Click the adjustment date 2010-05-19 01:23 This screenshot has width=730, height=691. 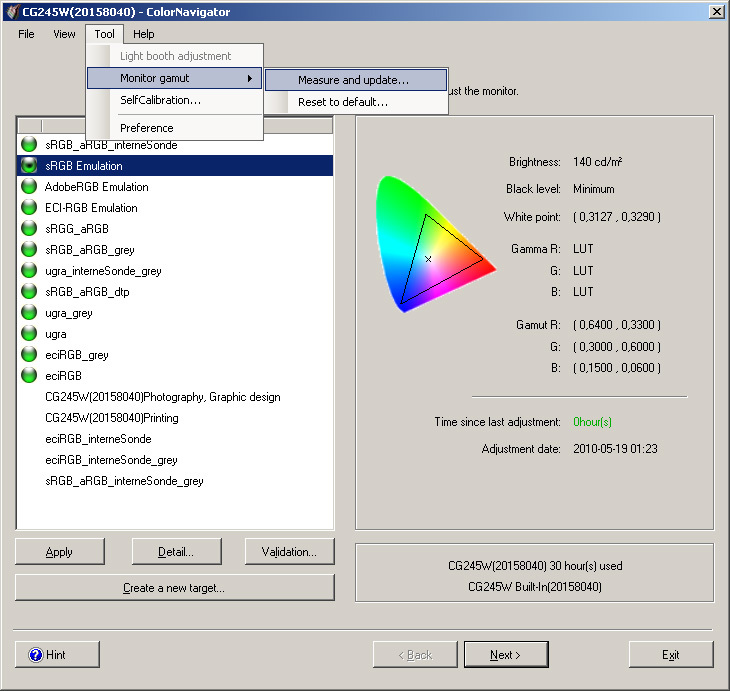615,449
